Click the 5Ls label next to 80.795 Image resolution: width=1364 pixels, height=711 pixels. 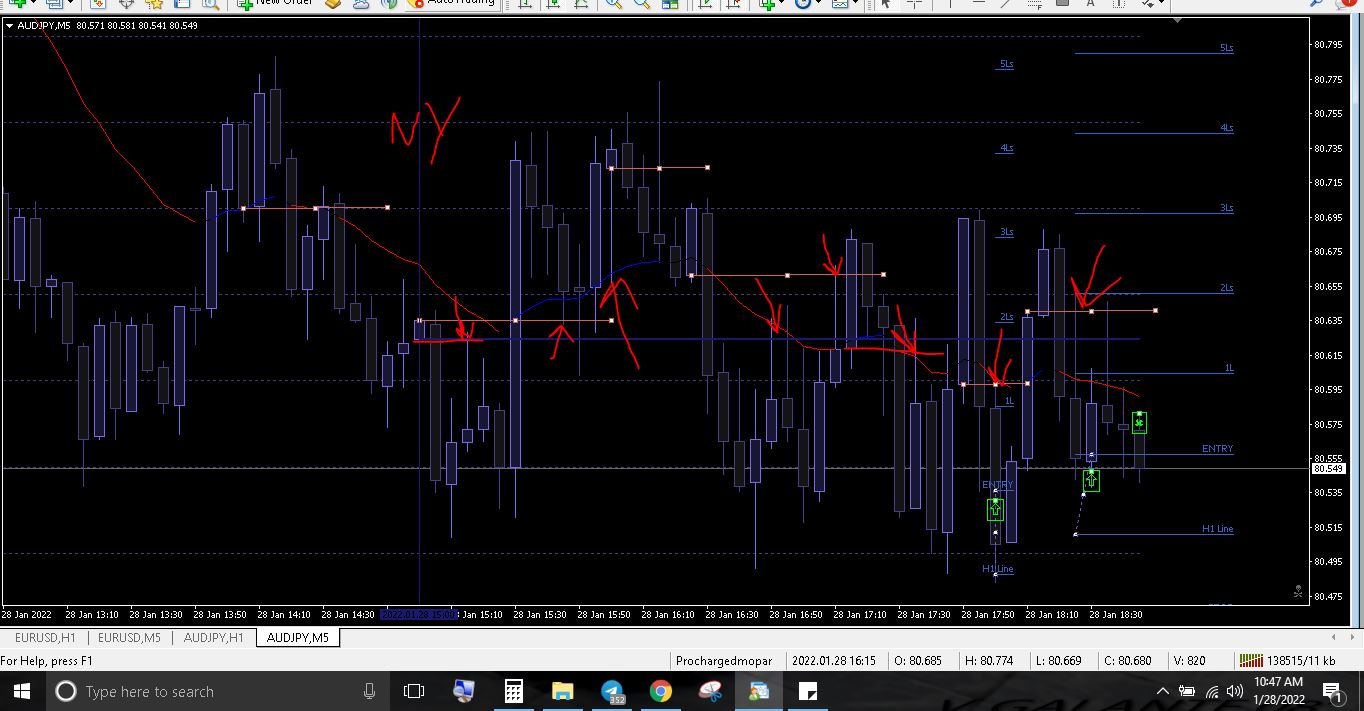click(1226, 48)
